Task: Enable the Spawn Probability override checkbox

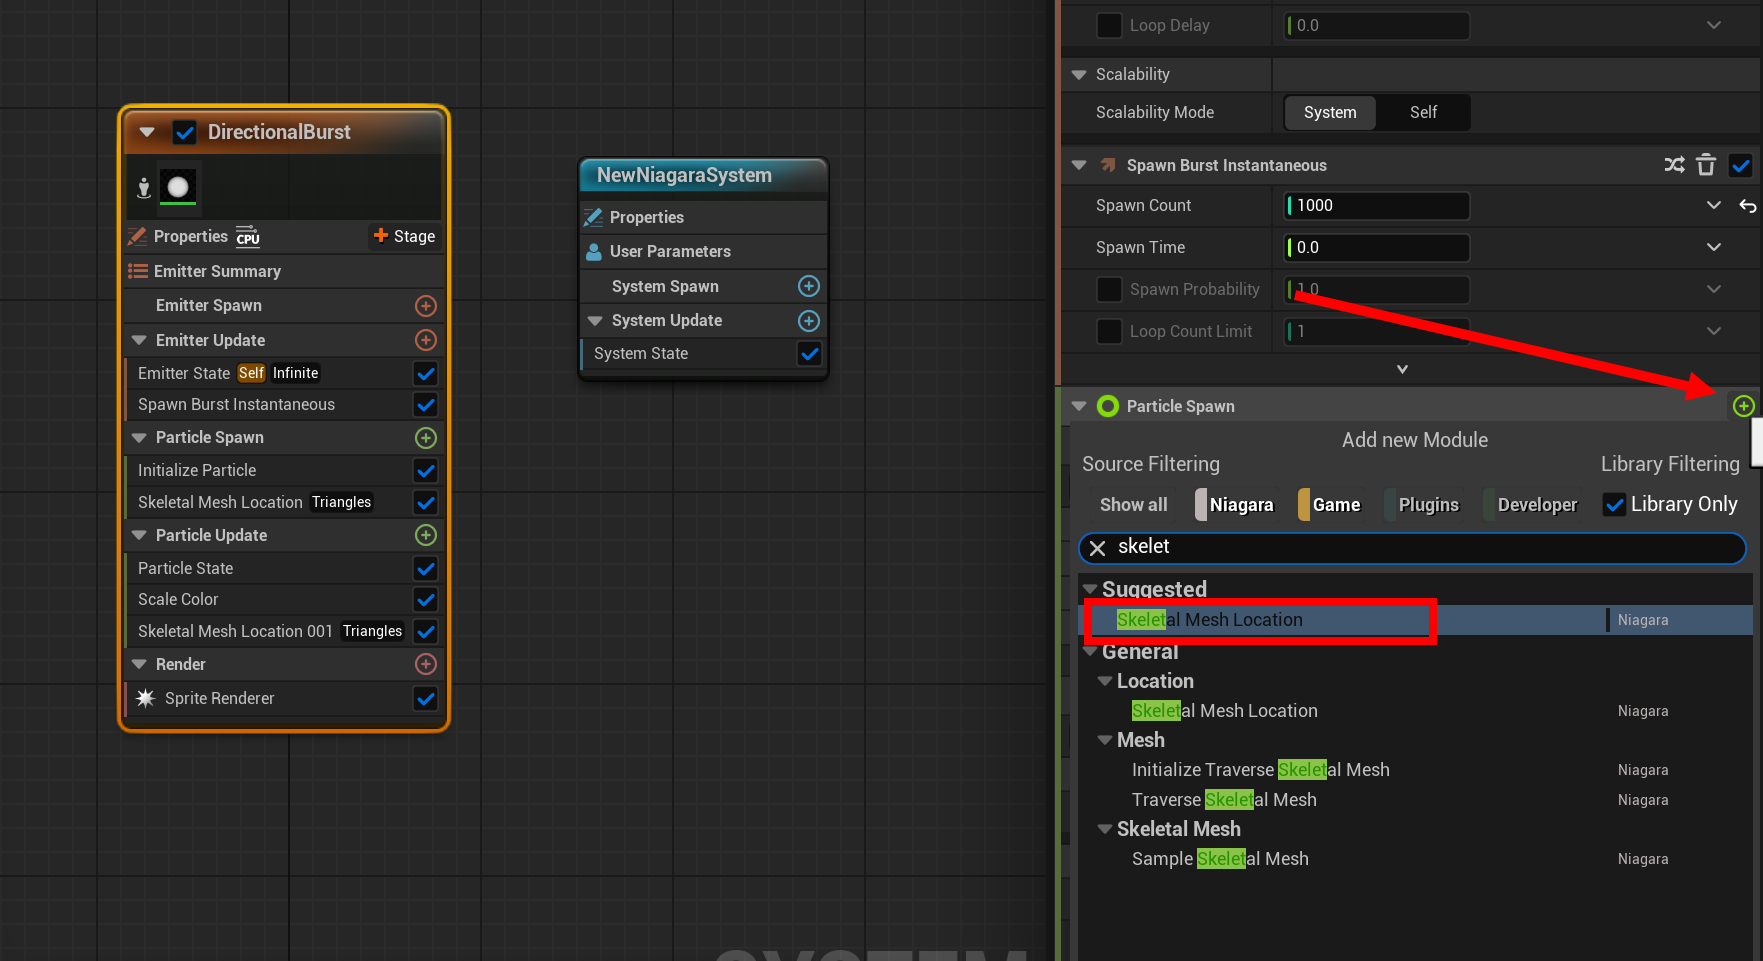Action: 1109,290
